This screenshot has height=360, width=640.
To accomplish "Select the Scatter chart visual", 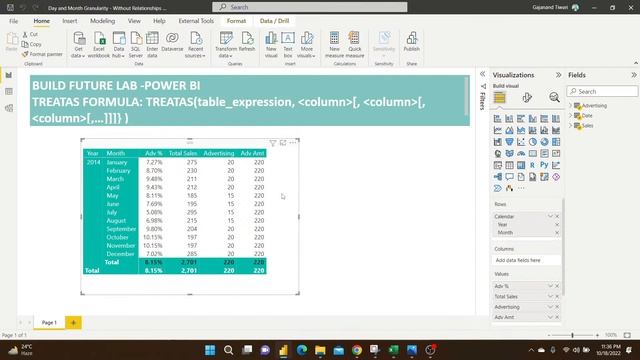I will pos(521,142).
